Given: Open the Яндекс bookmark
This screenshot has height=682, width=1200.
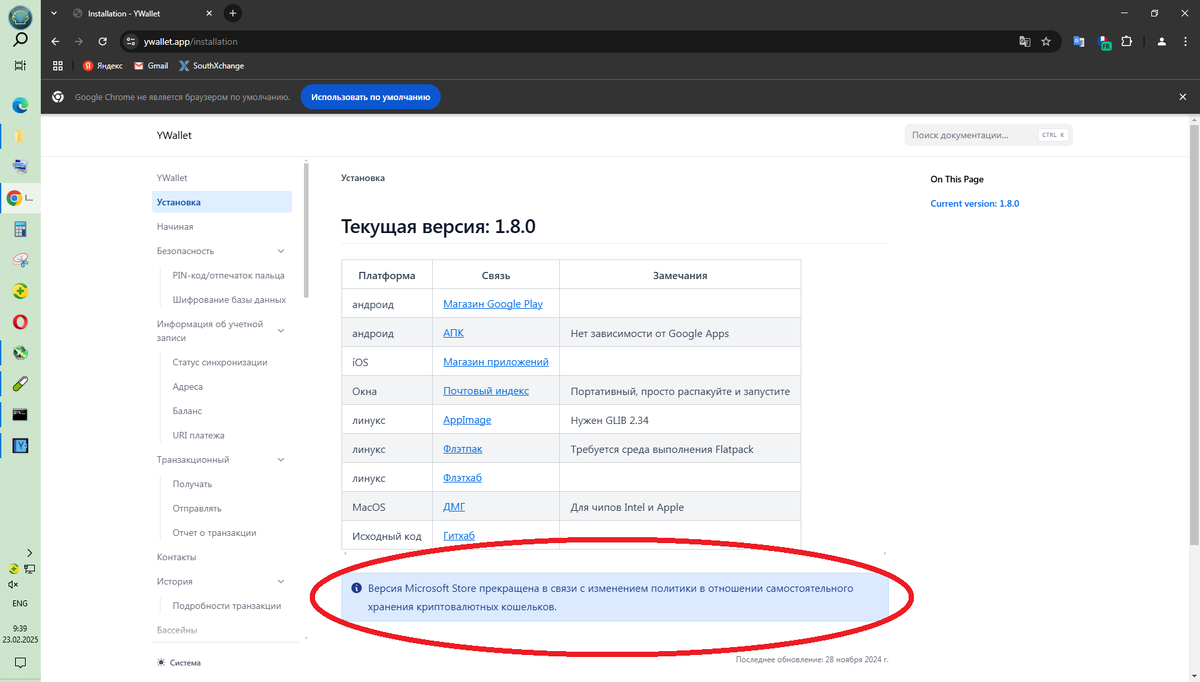Looking at the screenshot, I should tap(103, 66).
